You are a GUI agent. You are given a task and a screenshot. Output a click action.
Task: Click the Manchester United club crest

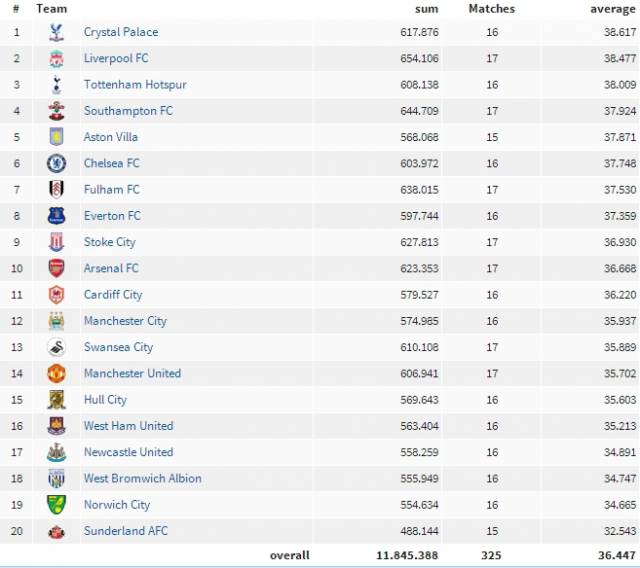[x=56, y=373]
